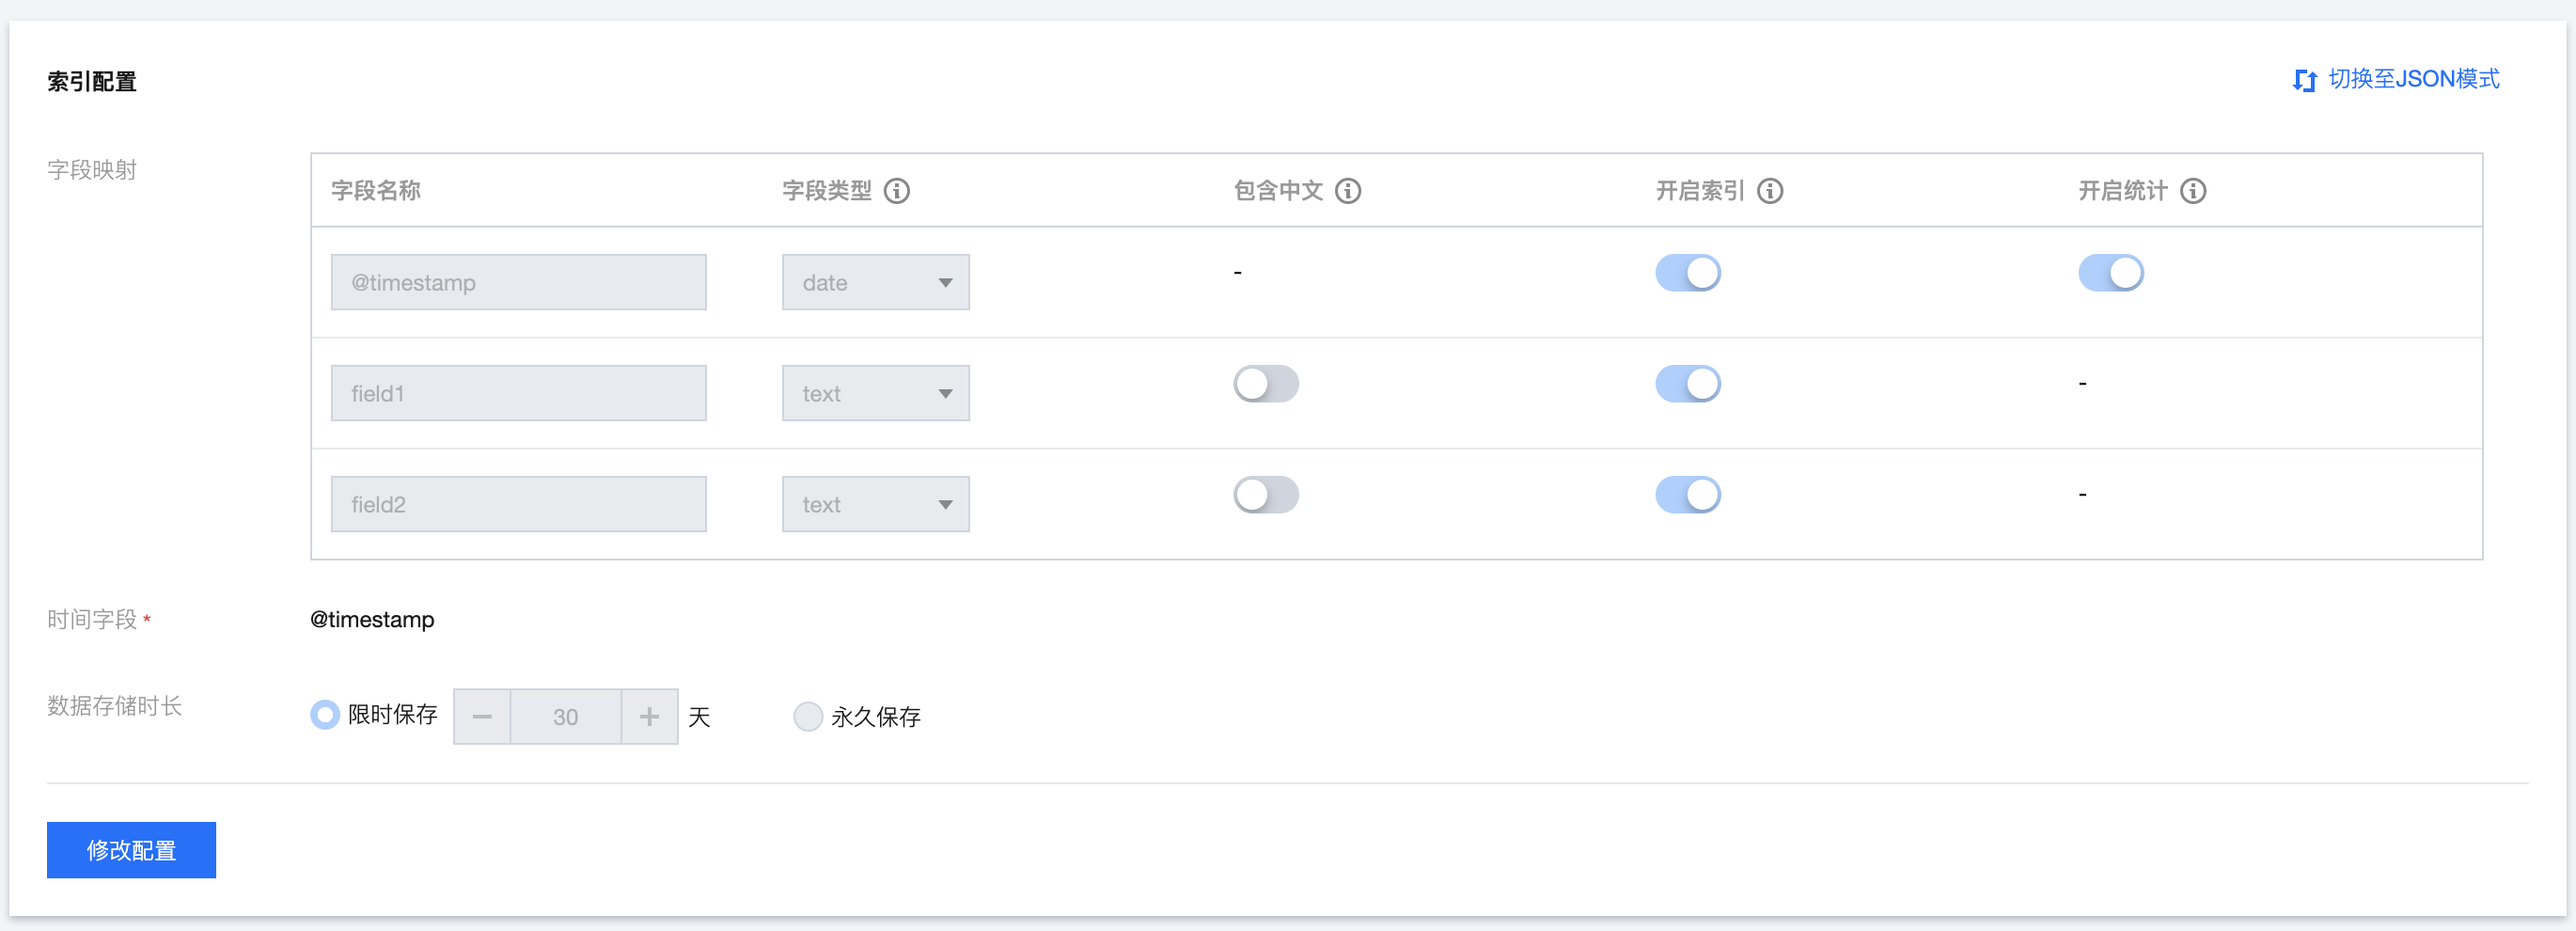Select the 永久保存 radio option
Viewport: 2576px width, 931px height.
point(808,716)
